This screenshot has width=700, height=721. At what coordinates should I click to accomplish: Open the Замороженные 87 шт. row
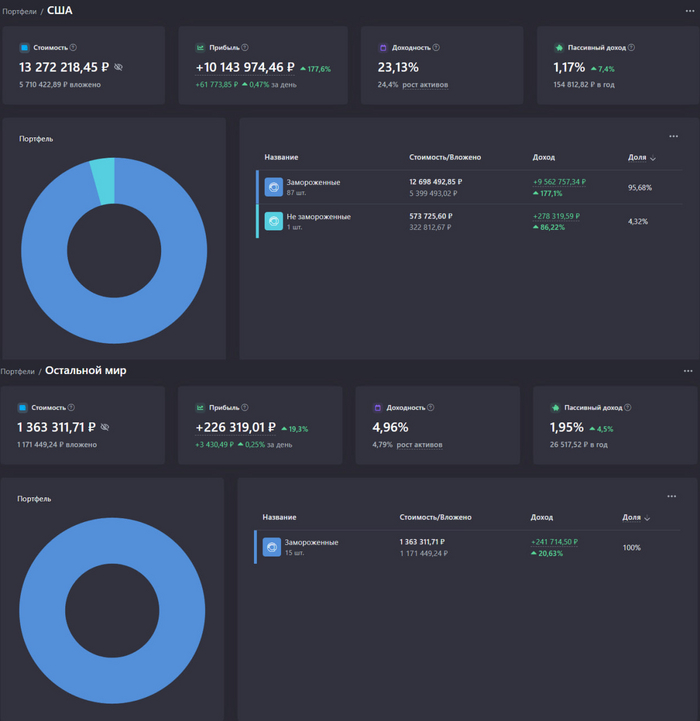[469, 187]
